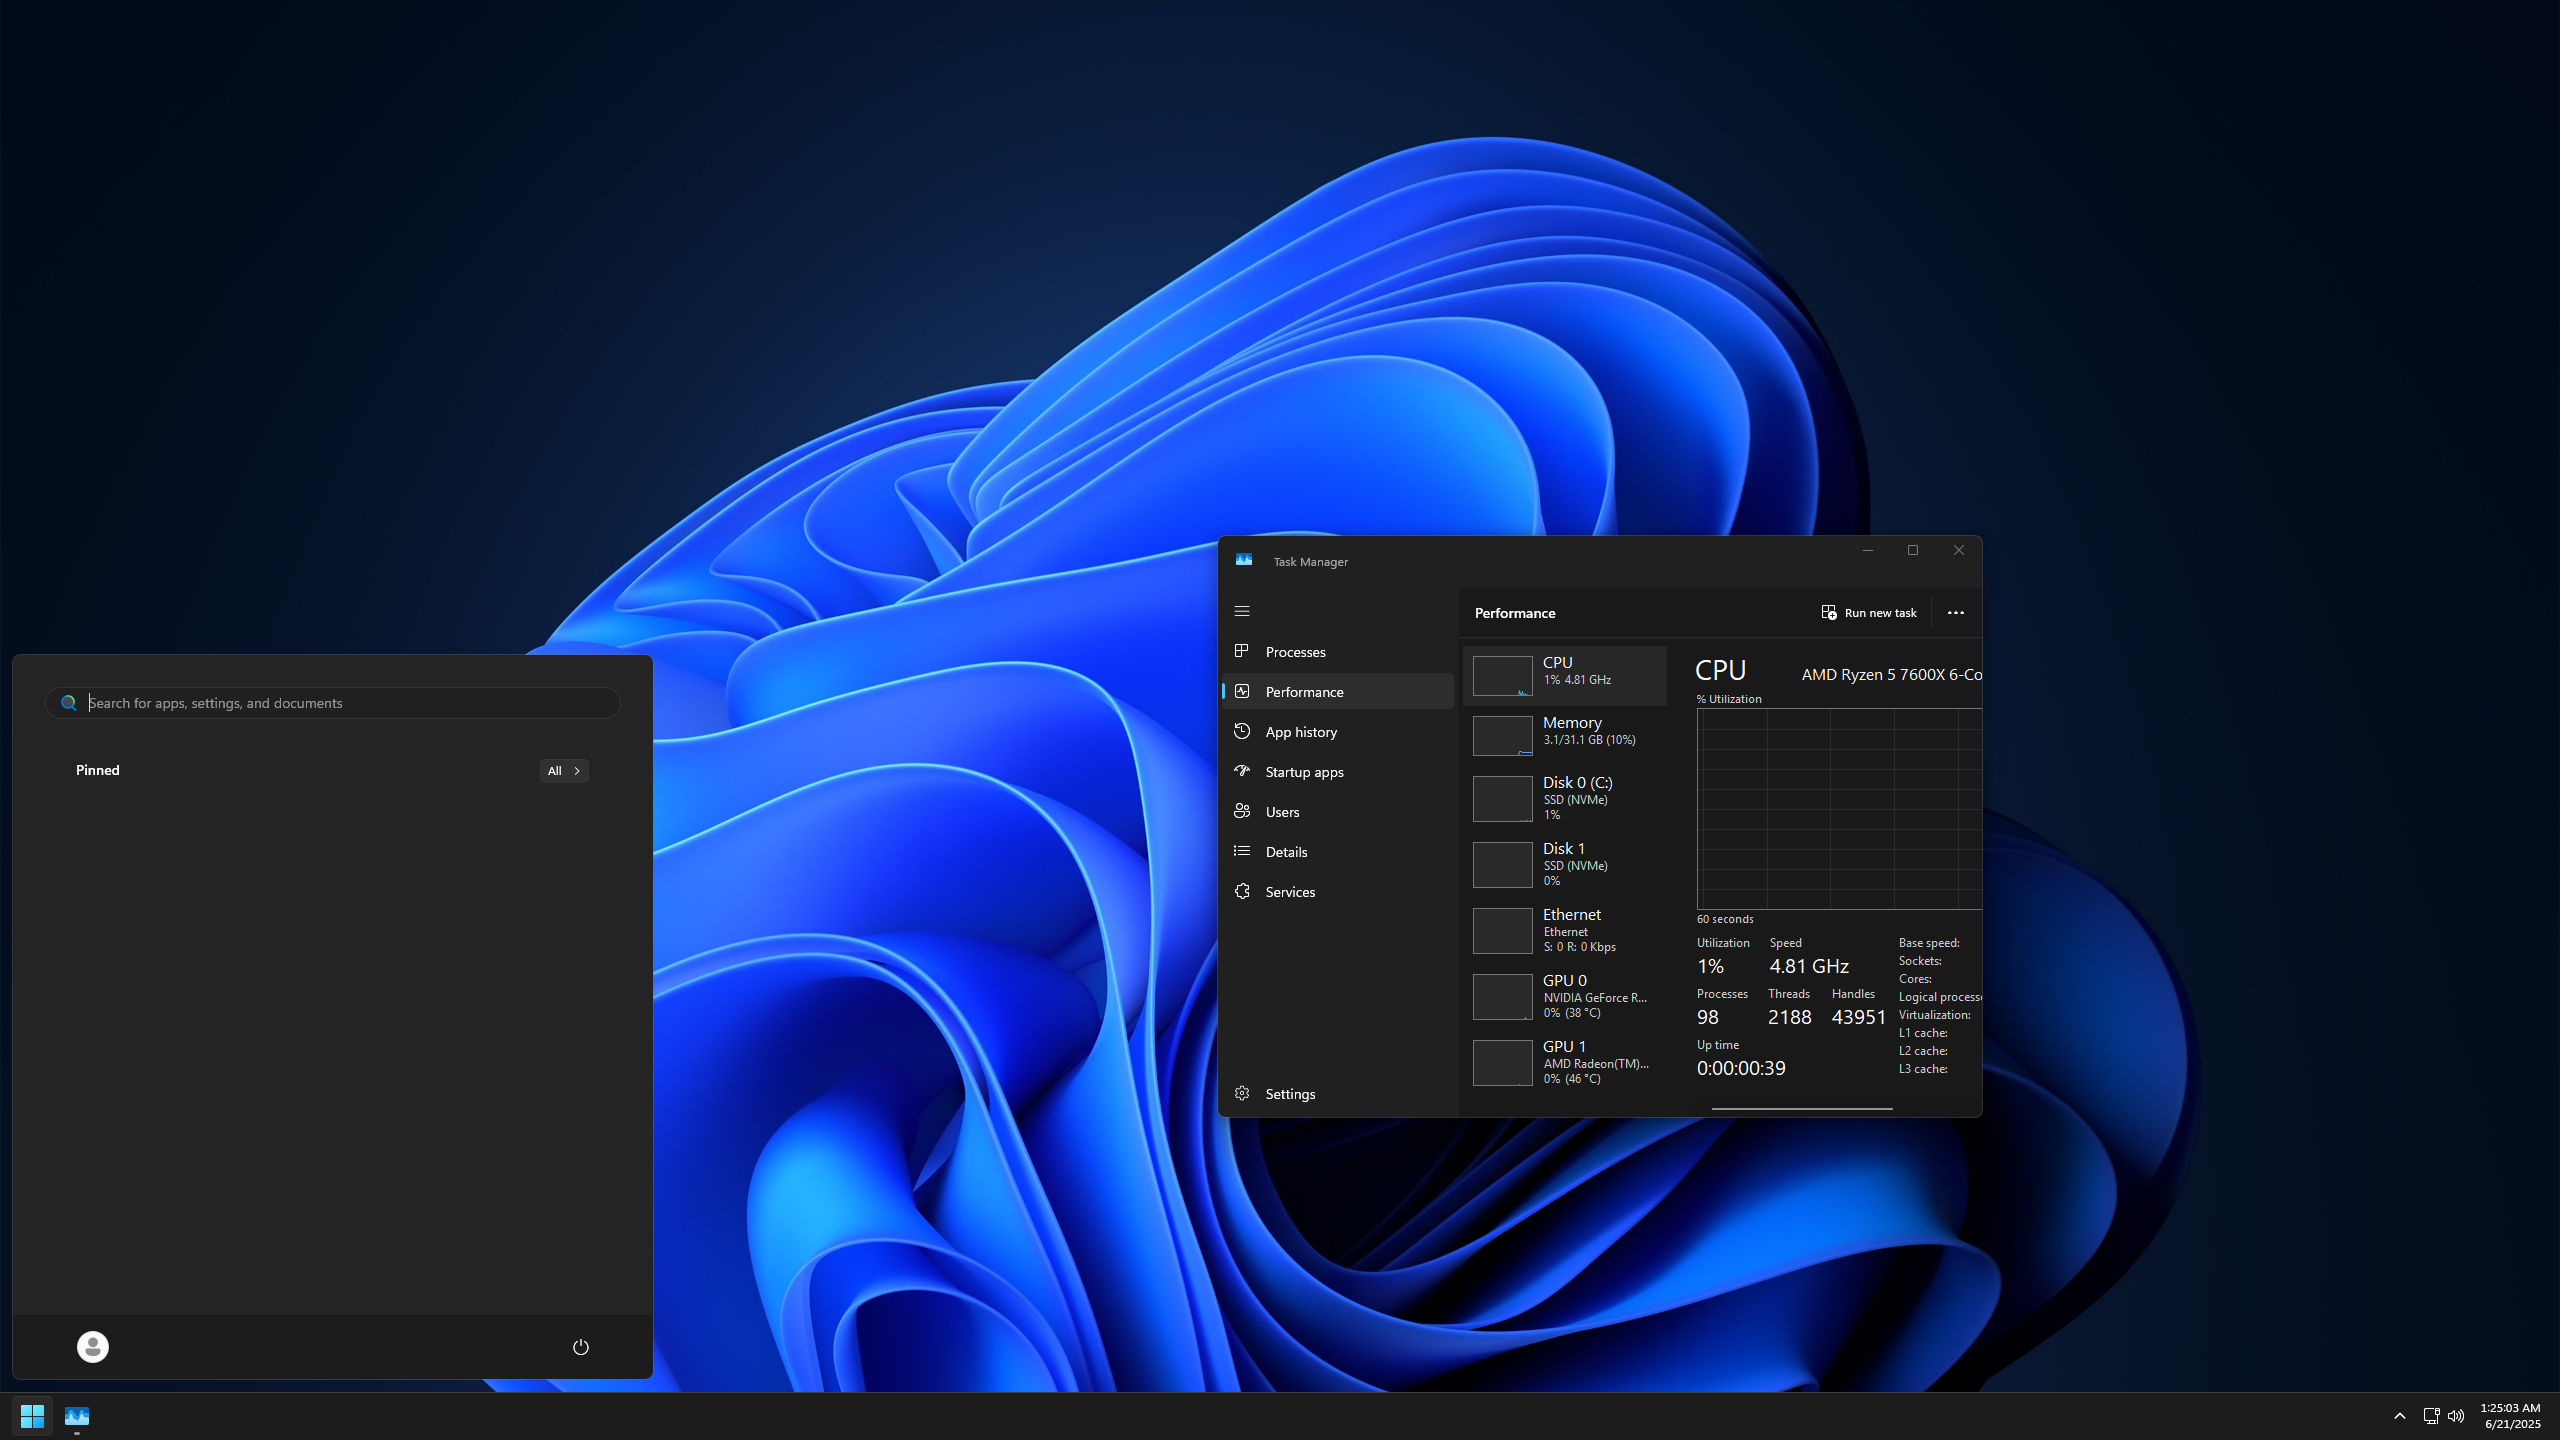Open the Details page
This screenshot has width=2560, height=1440.
pyautogui.click(x=1338, y=852)
